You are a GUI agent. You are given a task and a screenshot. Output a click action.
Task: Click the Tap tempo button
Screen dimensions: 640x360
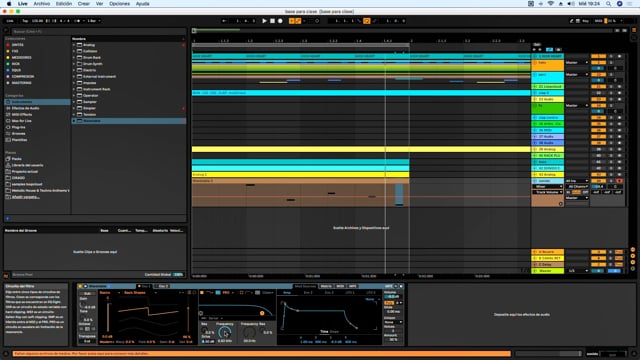25,21
